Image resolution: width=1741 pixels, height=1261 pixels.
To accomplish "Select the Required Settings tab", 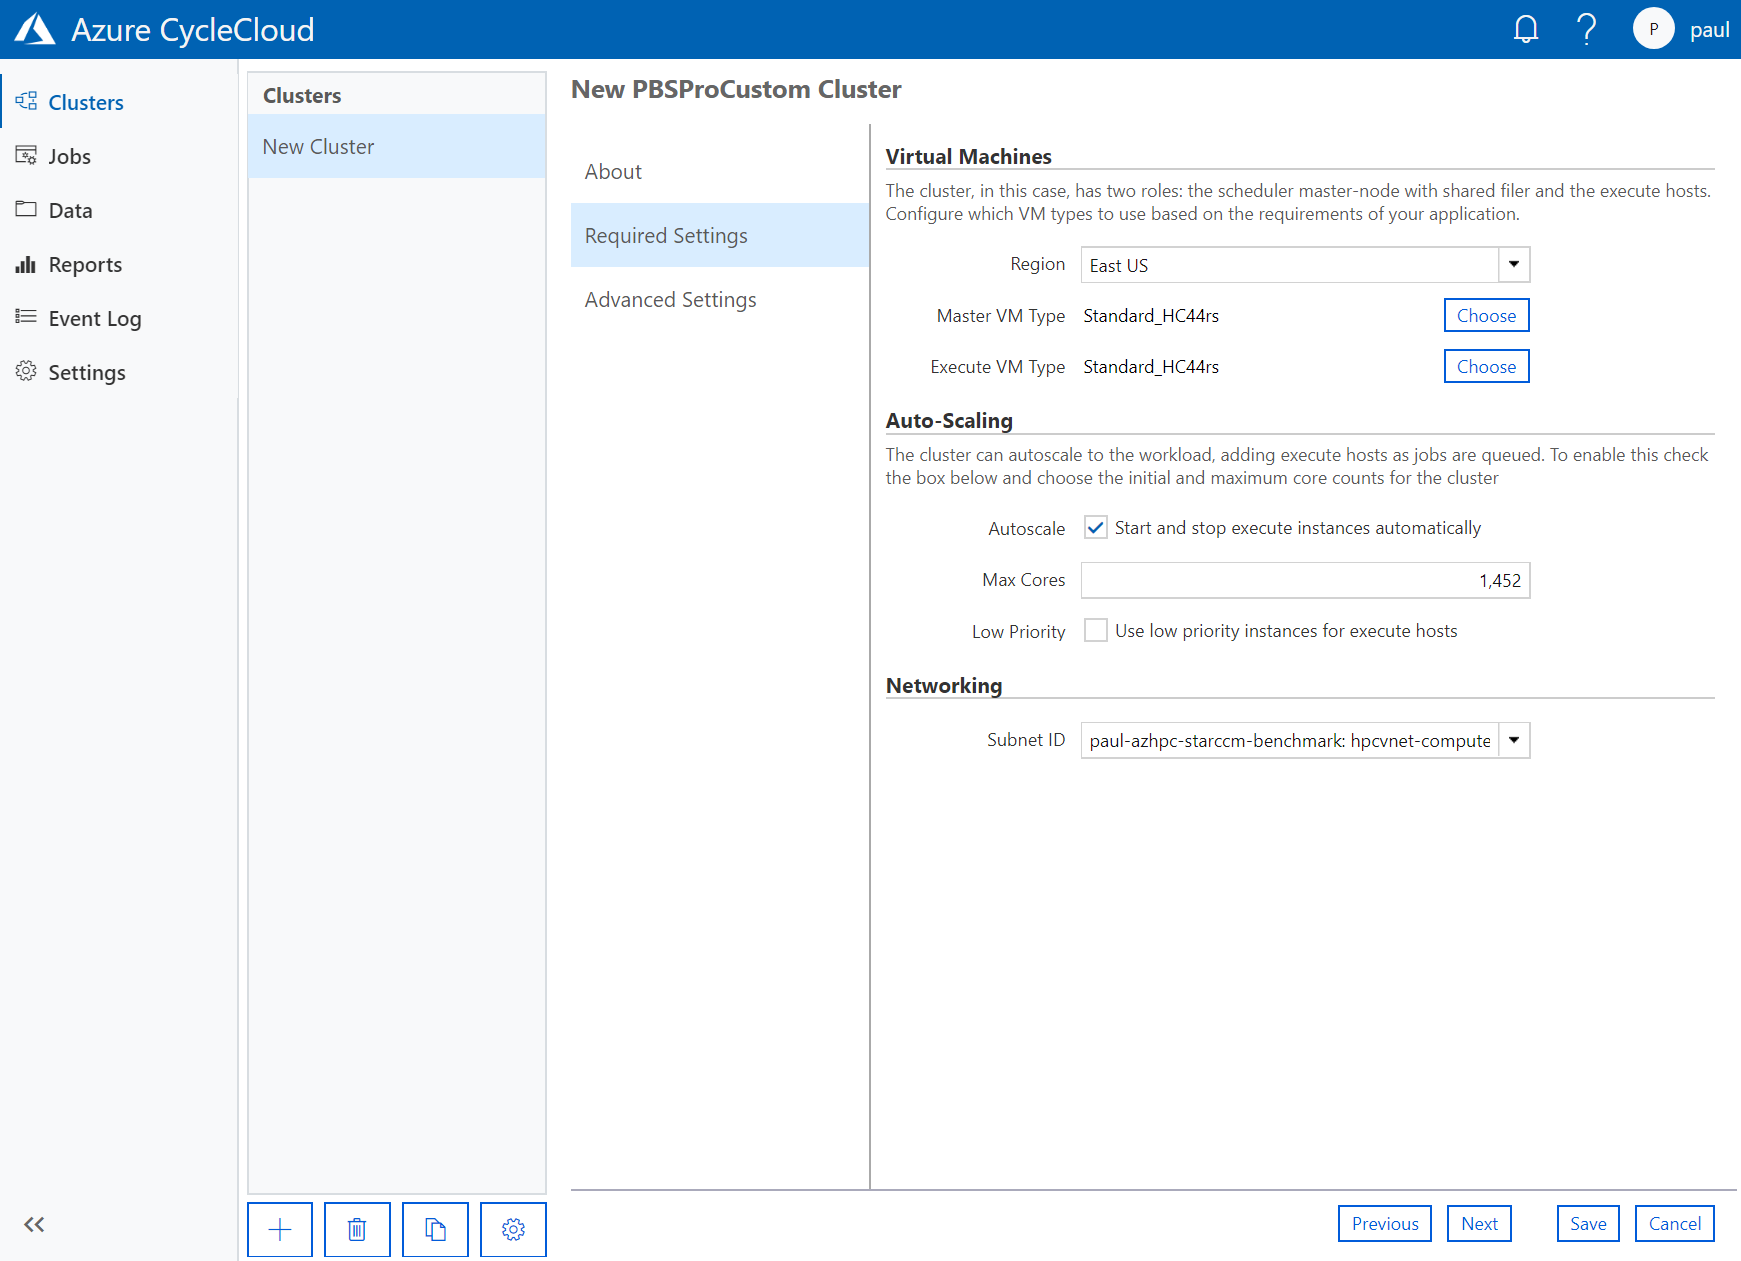I will [720, 235].
